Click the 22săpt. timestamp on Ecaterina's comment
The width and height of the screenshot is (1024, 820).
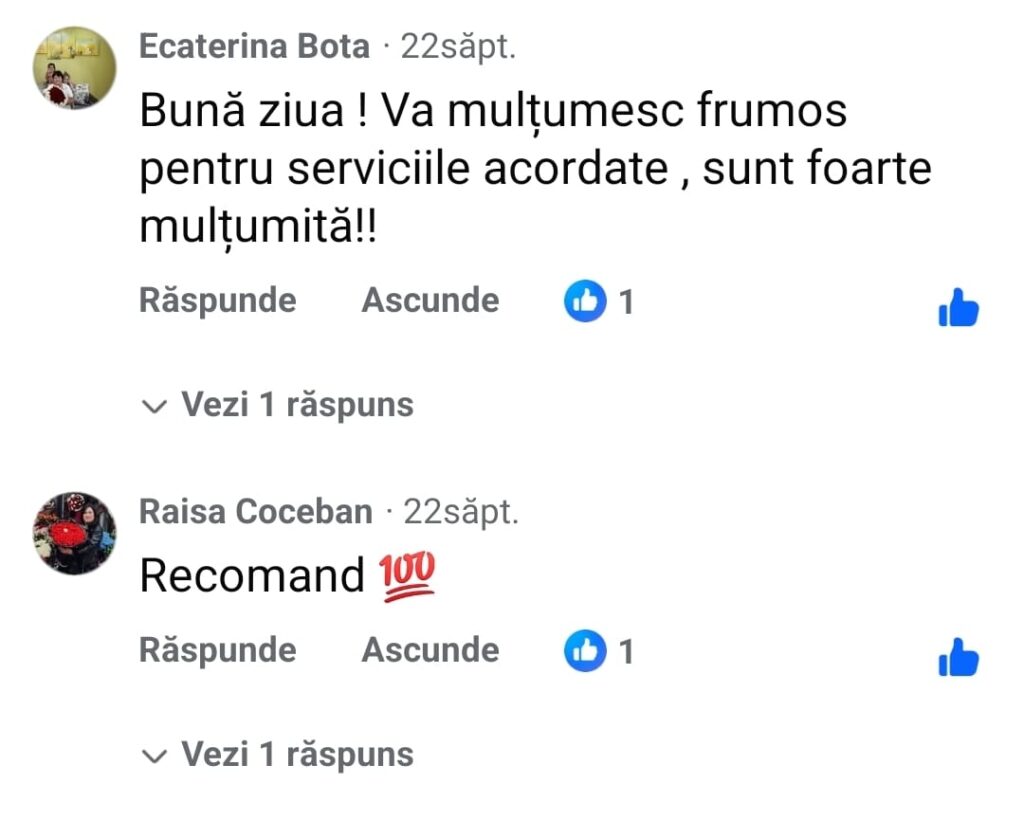(458, 46)
